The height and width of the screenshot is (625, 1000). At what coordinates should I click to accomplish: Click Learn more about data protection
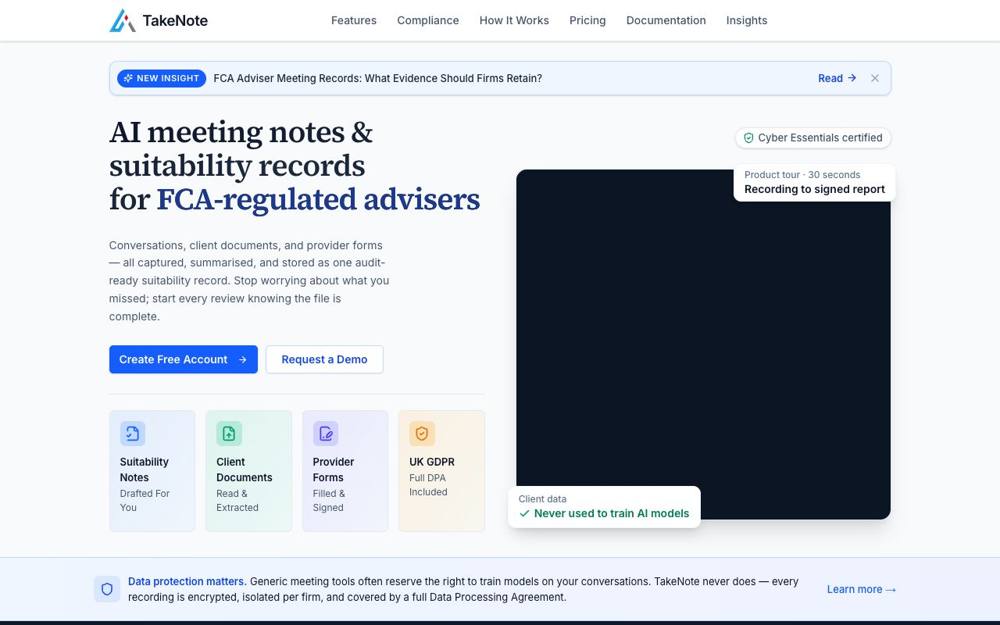(x=861, y=589)
